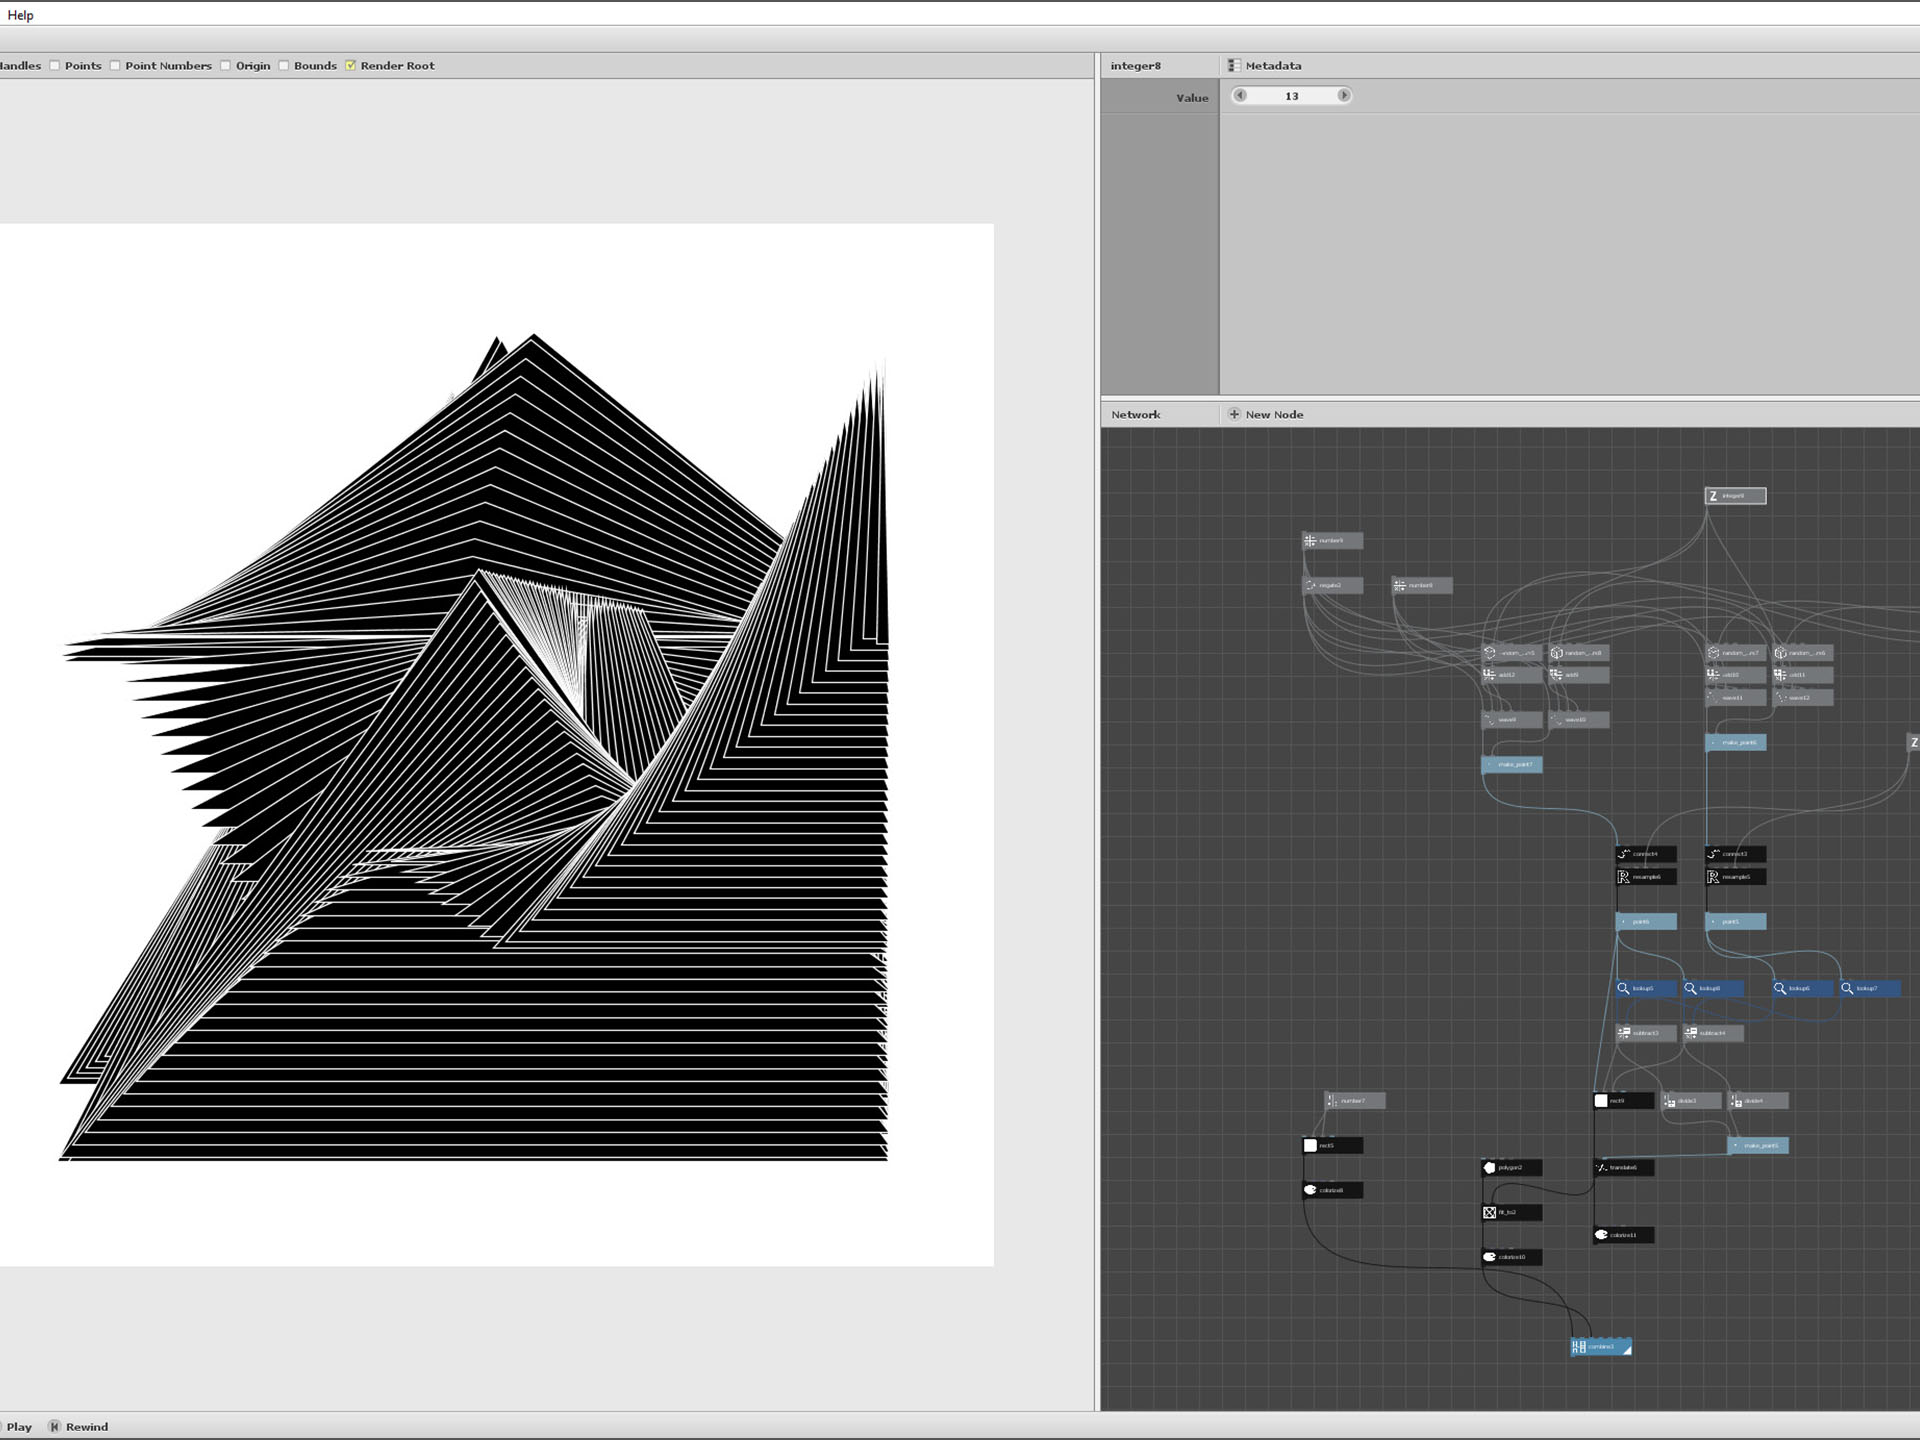Uncheck the Render Root checkbox
The height and width of the screenshot is (1440, 1920).
pos(351,66)
